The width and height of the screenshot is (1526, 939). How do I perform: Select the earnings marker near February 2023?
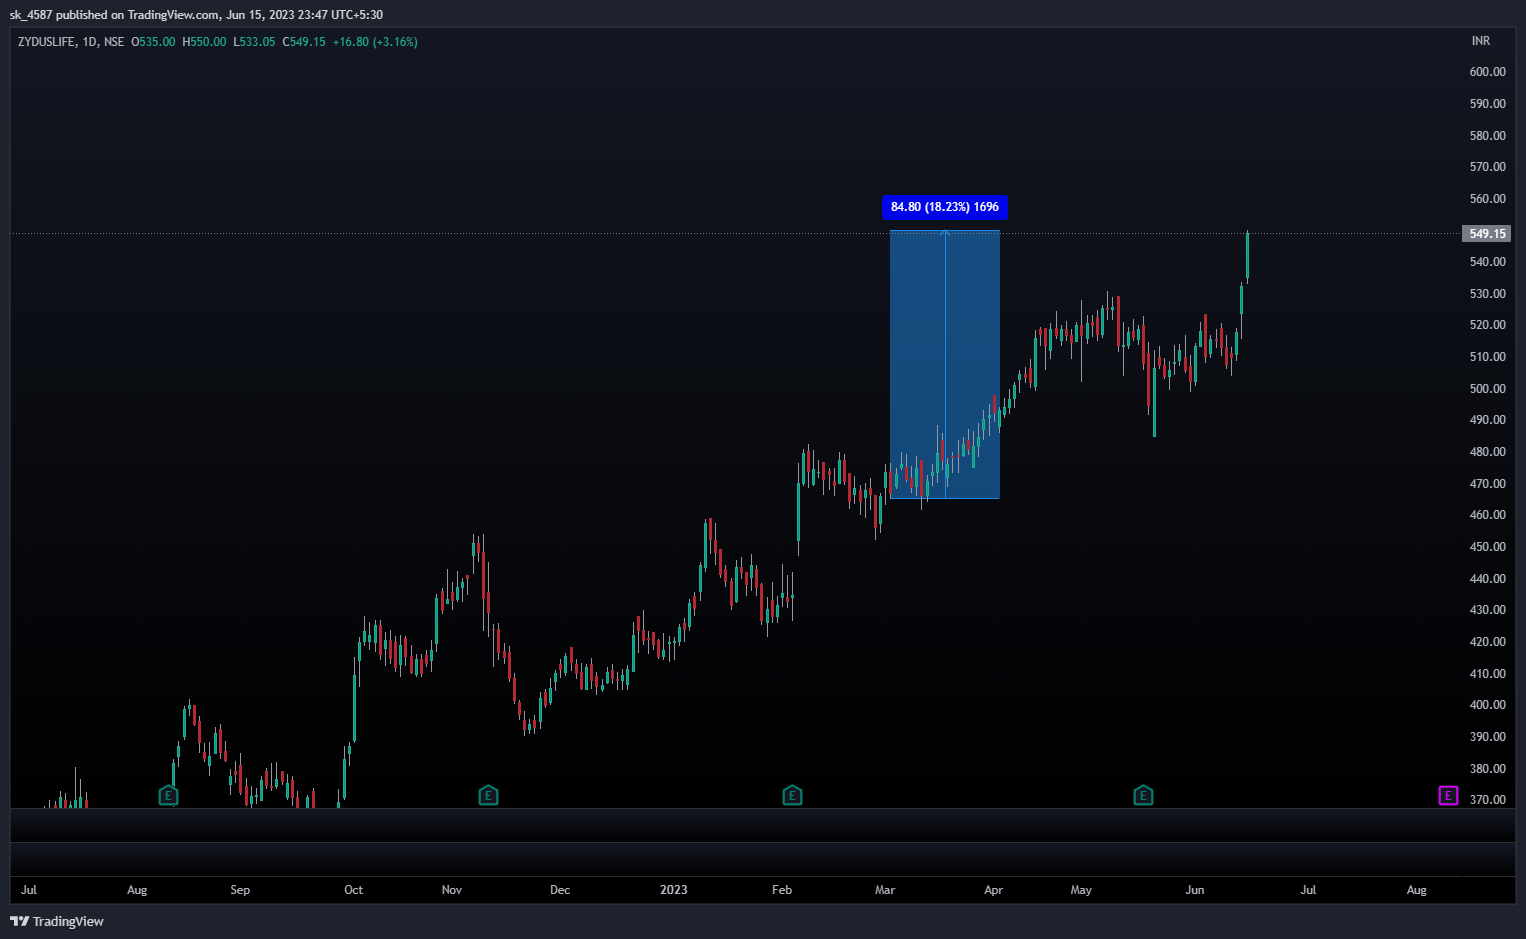coord(792,796)
